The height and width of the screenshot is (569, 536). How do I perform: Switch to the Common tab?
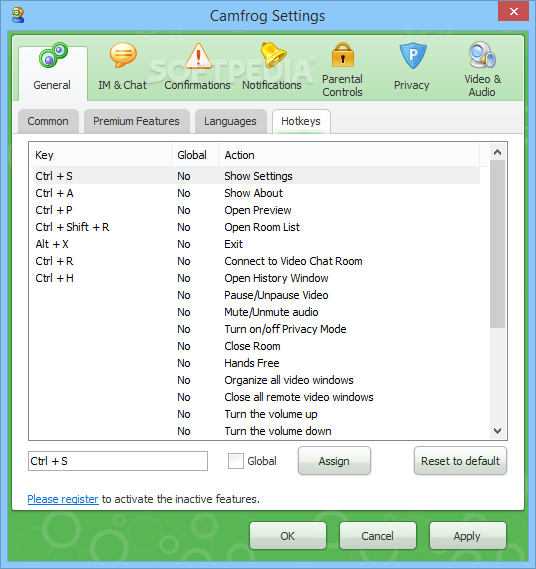pyautogui.click(x=48, y=121)
